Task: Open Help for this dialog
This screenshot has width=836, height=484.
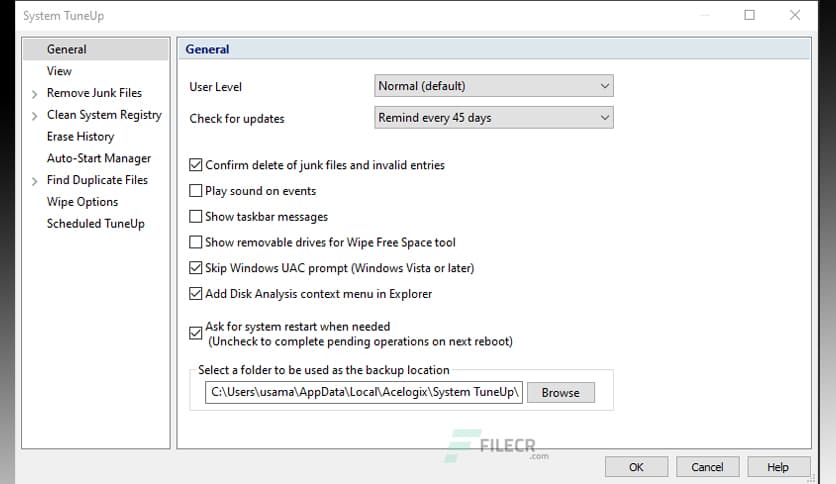Action: click(778, 467)
